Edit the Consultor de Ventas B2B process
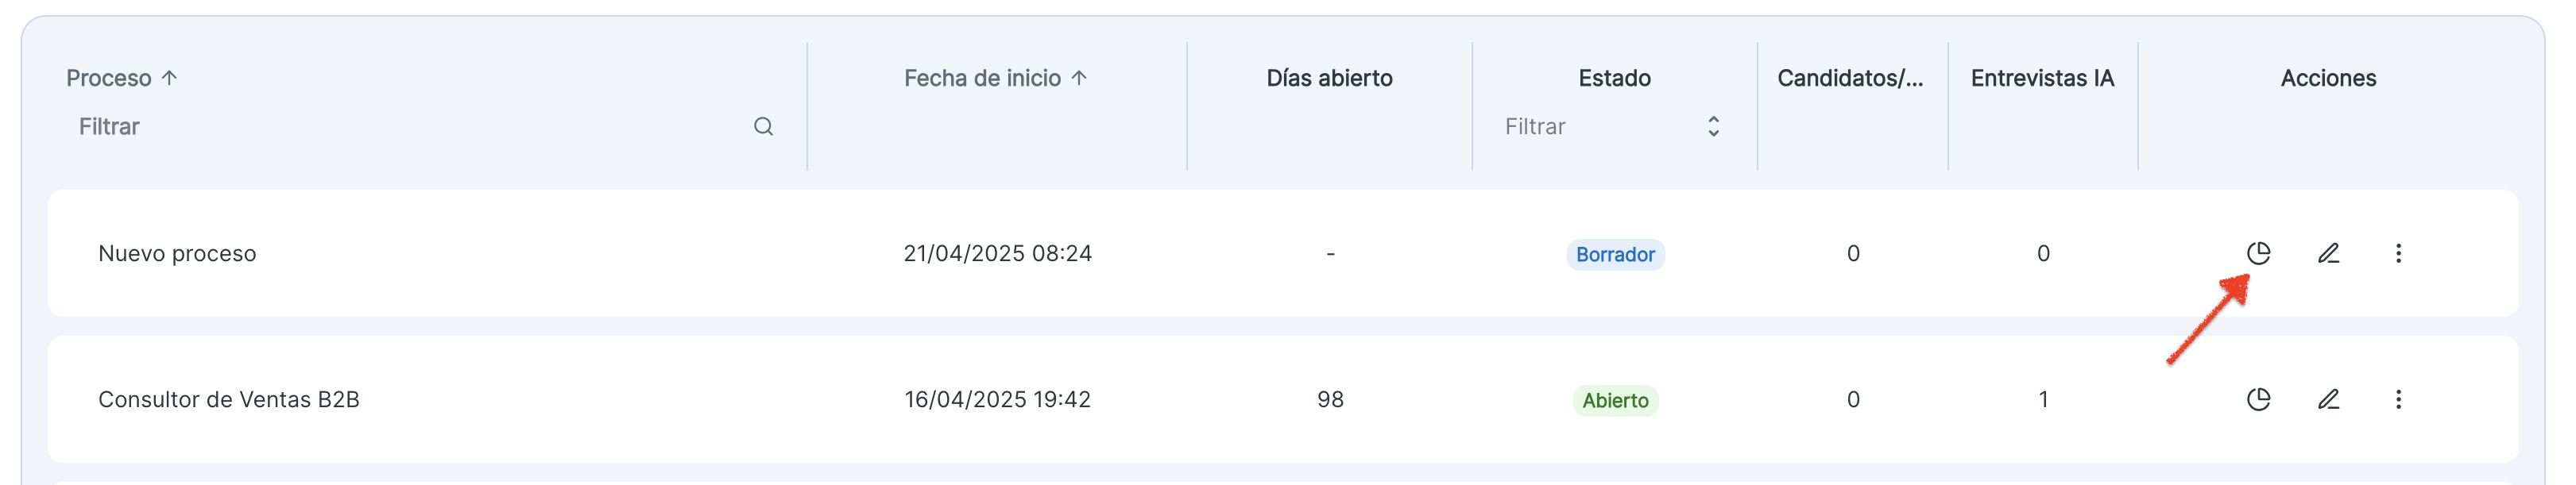 tap(2328, 399)
